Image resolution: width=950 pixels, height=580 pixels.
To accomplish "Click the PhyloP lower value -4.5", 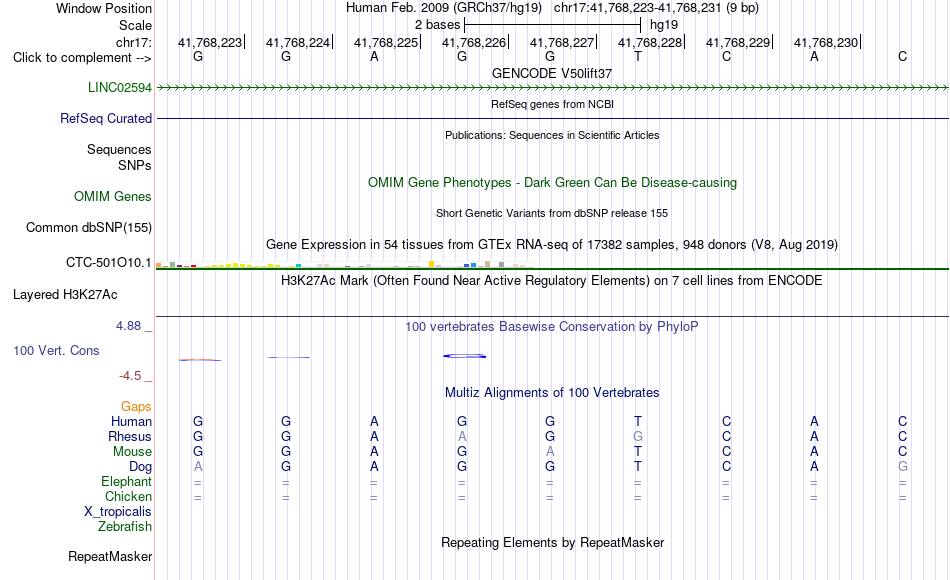I will tap(130, 376).
